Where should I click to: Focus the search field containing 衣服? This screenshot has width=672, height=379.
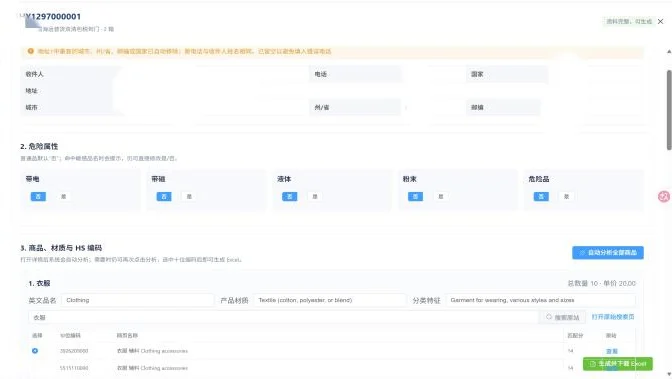pyautogui.click(x=283, y=317)
